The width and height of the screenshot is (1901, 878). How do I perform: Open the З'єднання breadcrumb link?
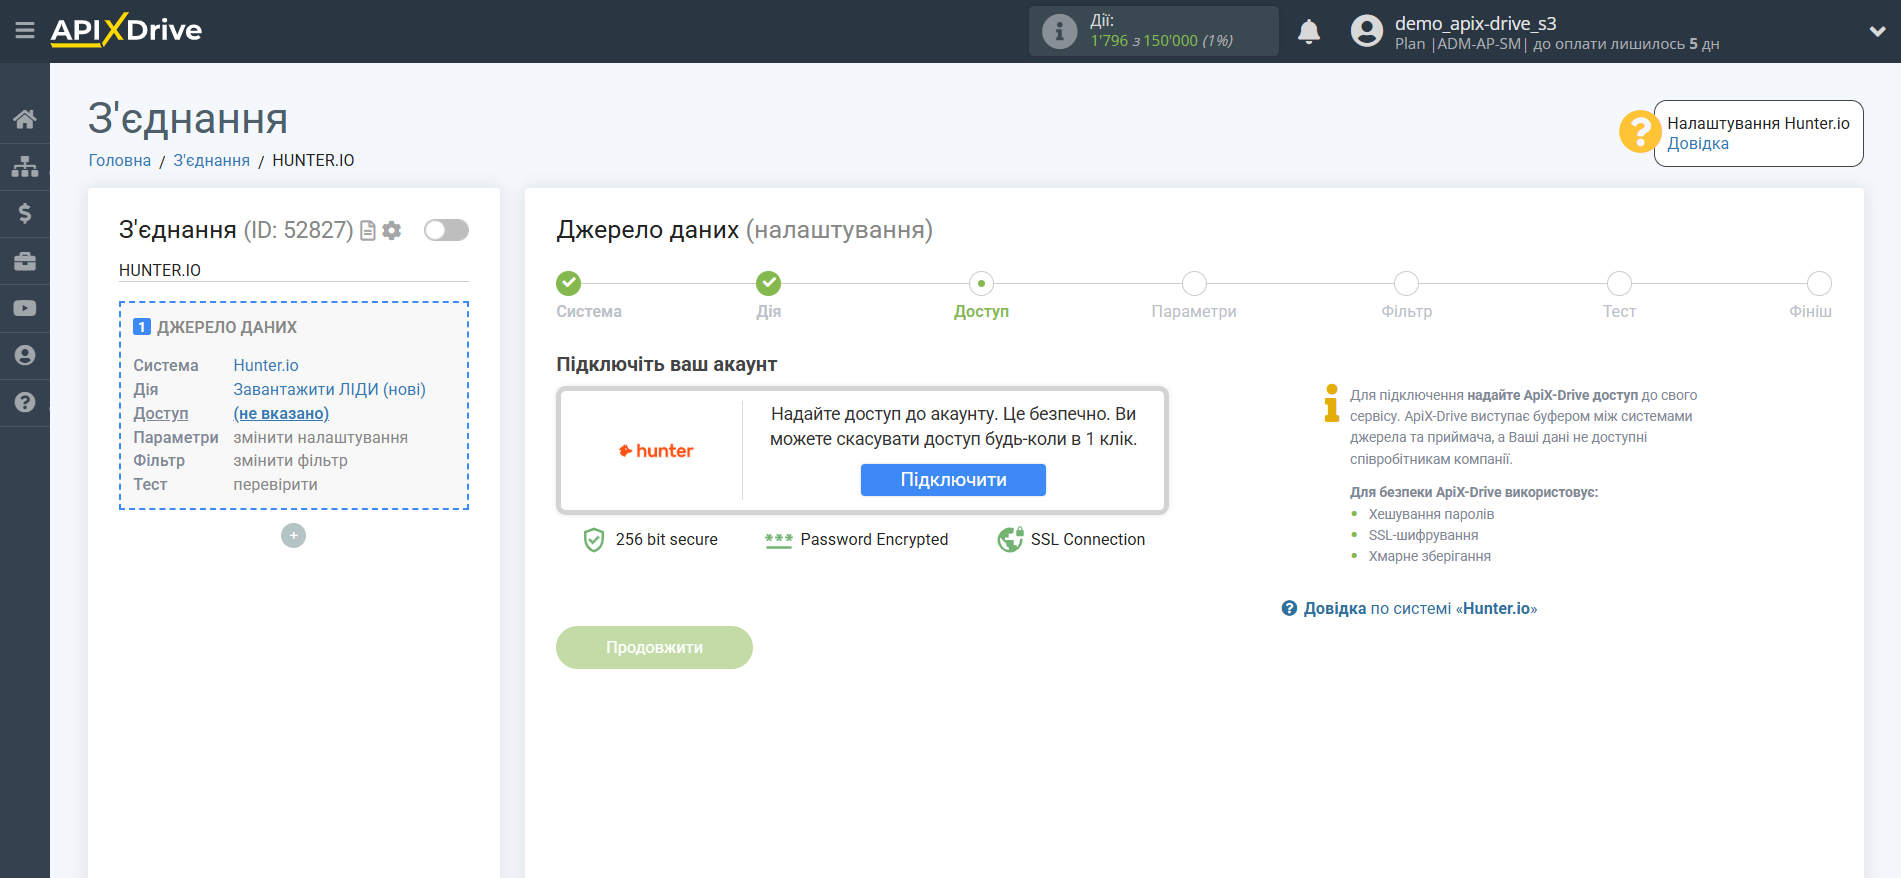click(211, 160)
